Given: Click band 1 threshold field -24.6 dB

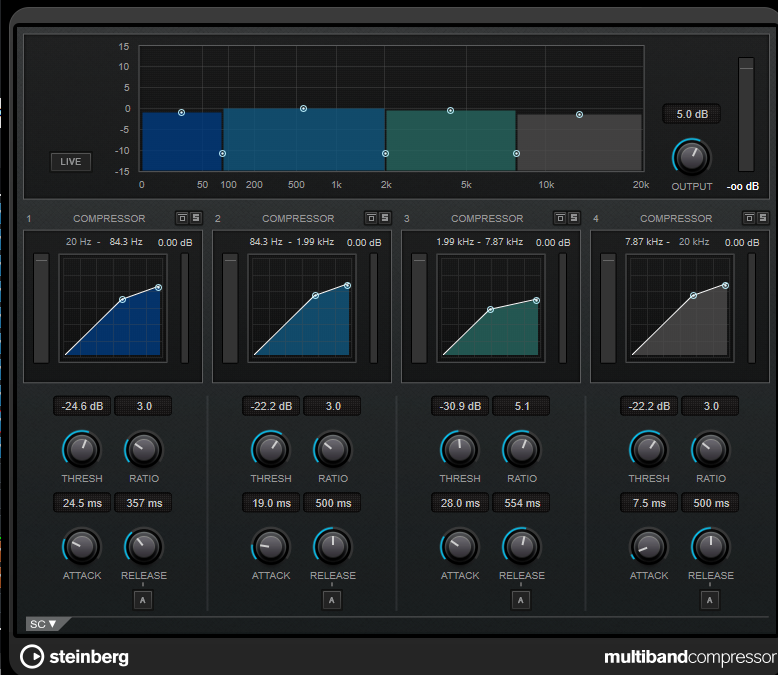Looking at the screenshot, I should pyautogui.click(x=82, y=406).
